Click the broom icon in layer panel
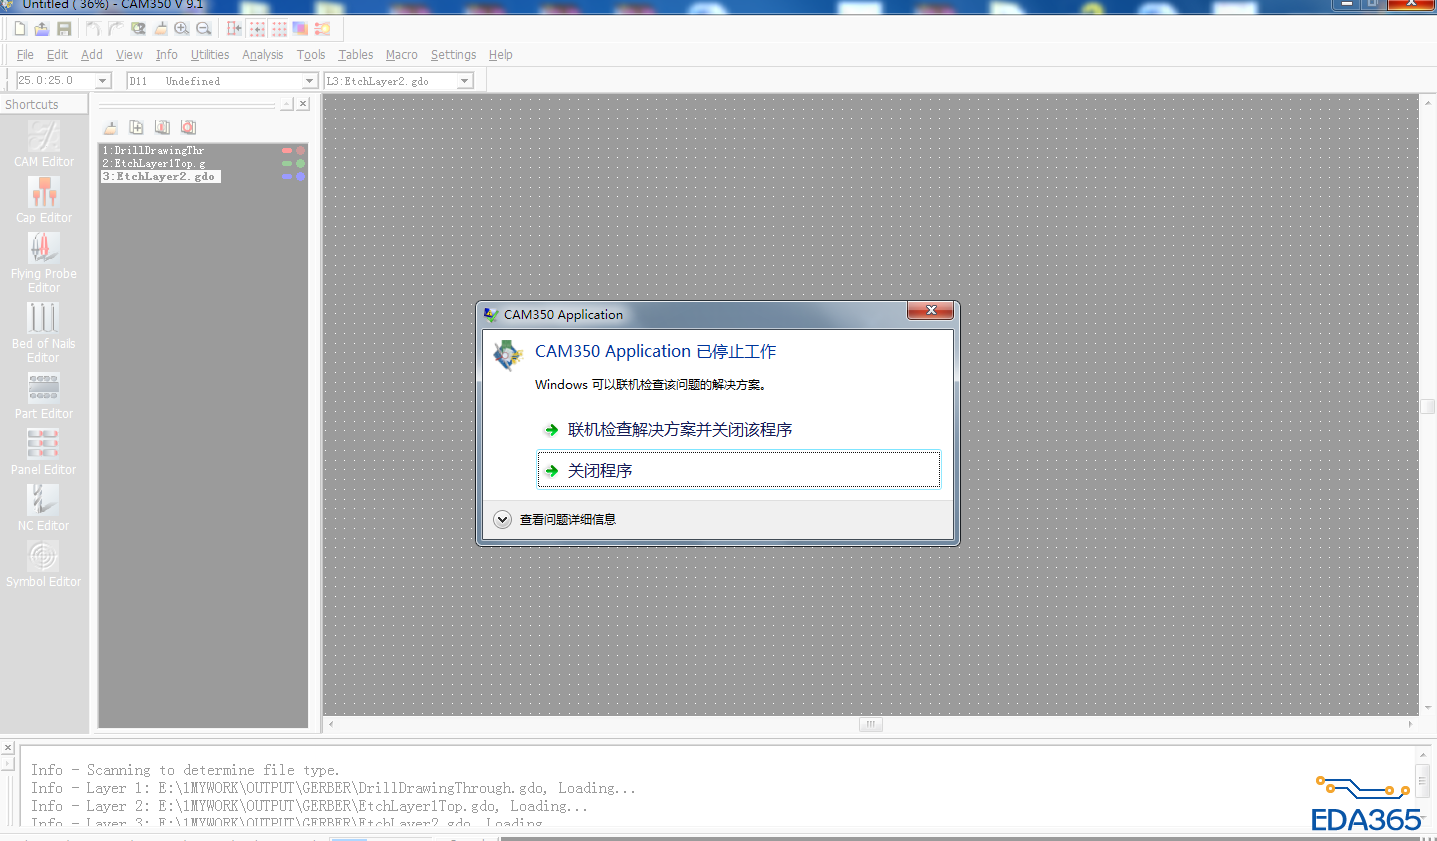This screenshot has width=1437, height=841. (111, 127)
